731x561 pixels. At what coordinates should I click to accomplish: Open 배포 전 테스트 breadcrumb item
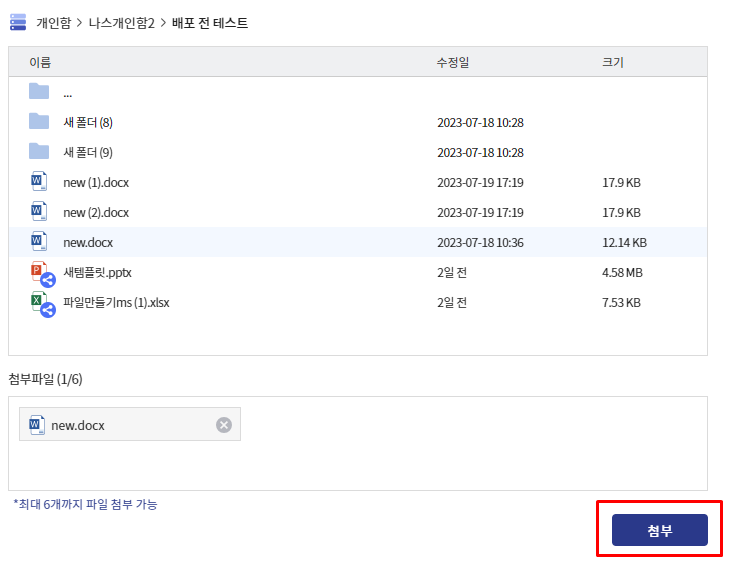click(210, 22)
